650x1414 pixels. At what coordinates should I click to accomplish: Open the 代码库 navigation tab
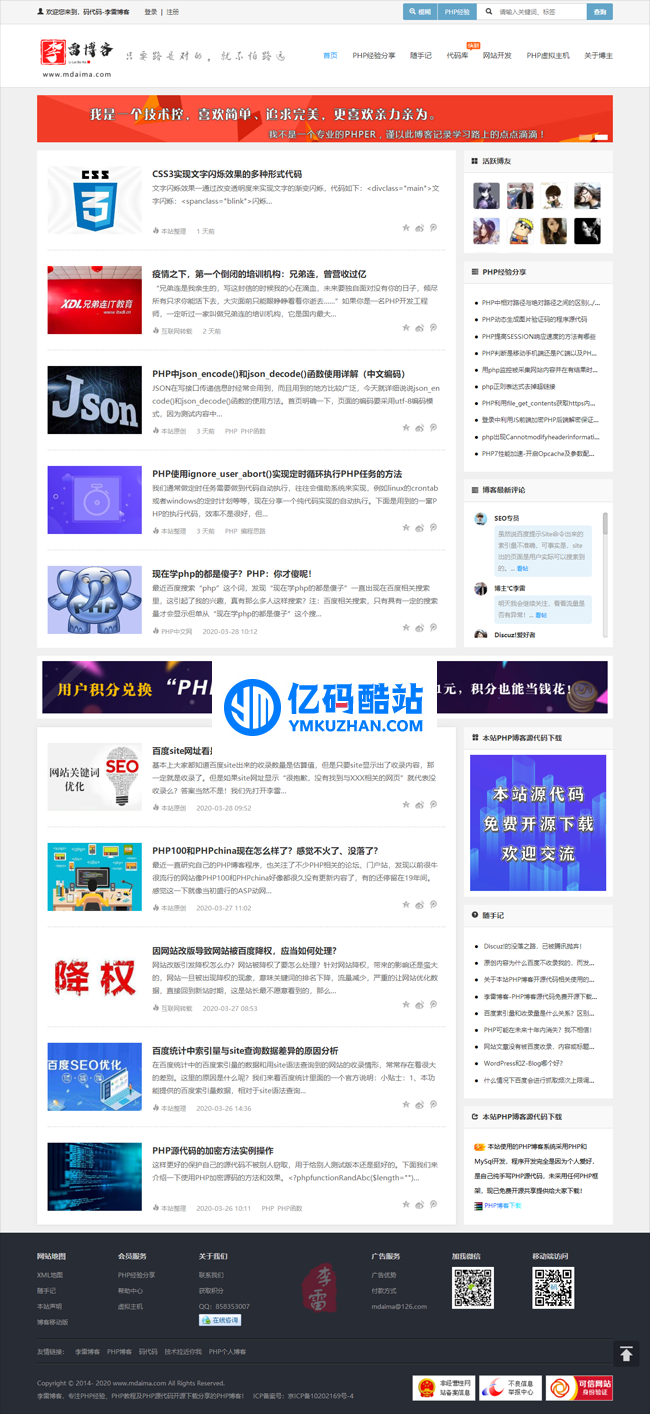(x=457, y=55)
